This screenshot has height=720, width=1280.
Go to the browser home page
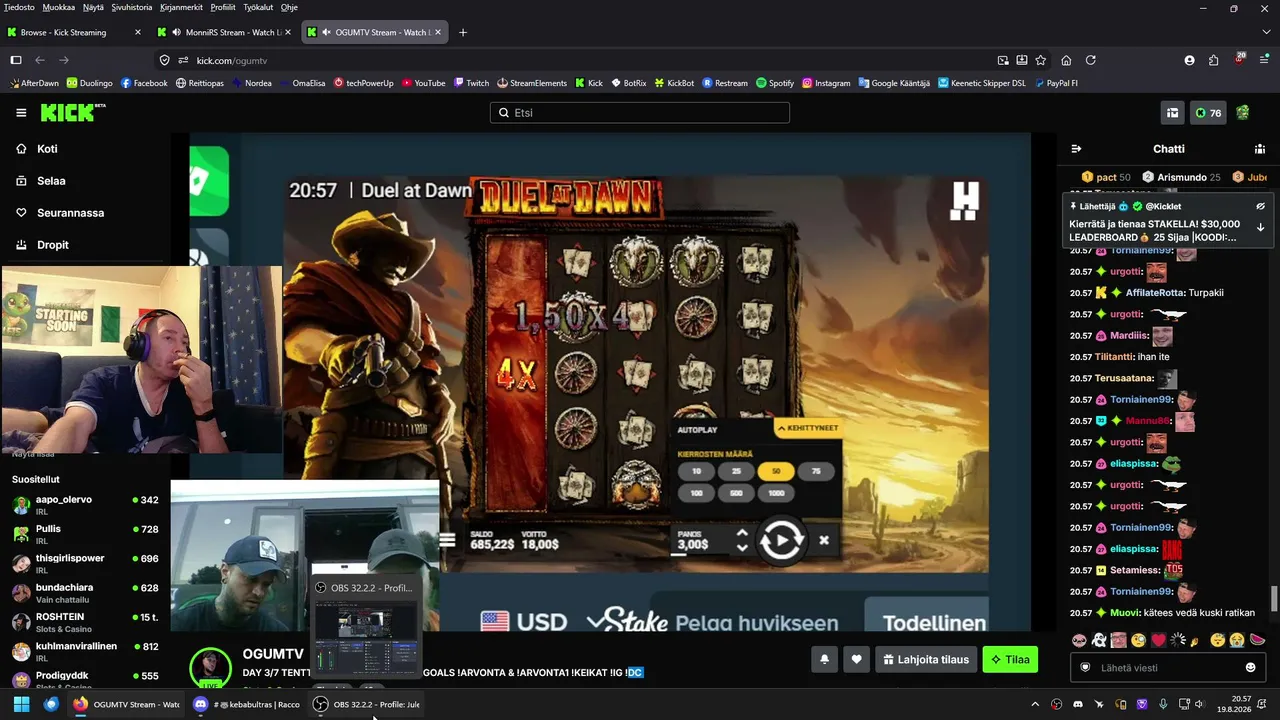coord(1066,60)
